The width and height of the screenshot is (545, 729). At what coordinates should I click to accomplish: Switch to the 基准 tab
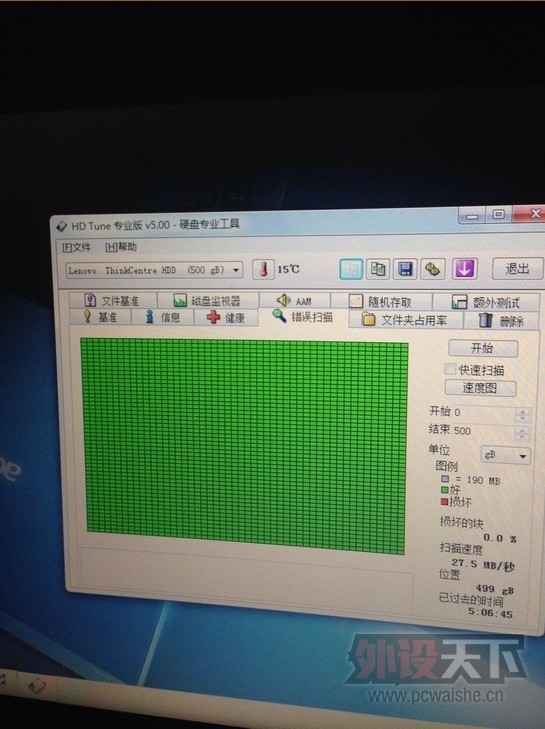pyautogui.click(x=100, y=317)
